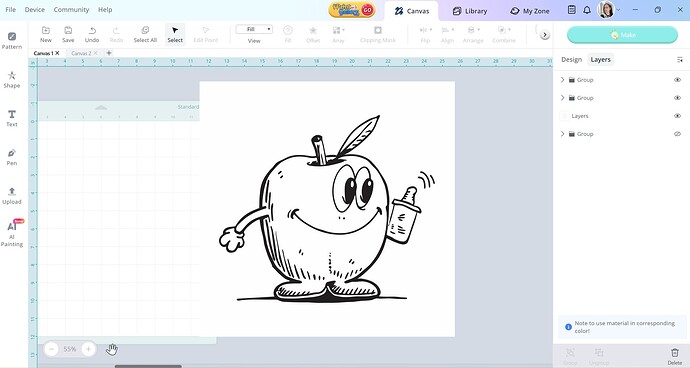Click Select All in toolbar
This screenshot has width=690, height=368.
coord(145,34)
